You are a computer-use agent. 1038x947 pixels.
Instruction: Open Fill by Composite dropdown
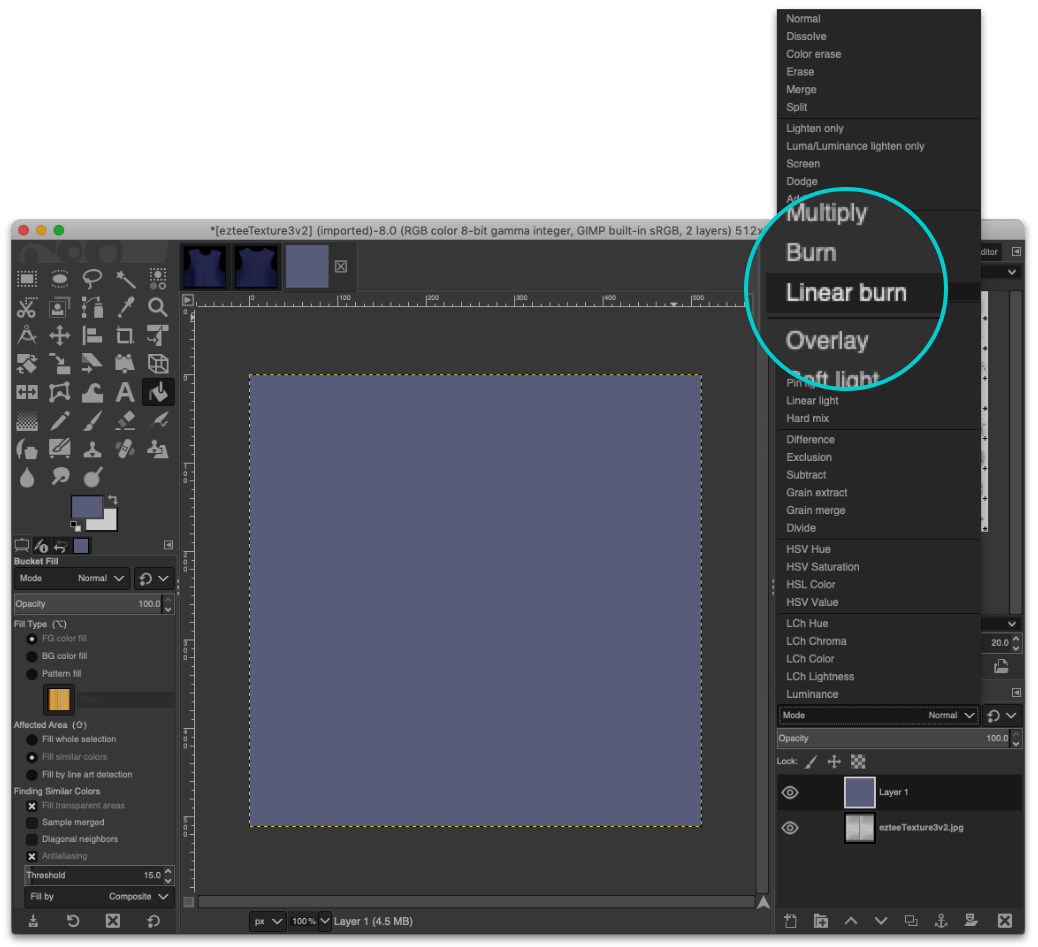pos(99,897)
